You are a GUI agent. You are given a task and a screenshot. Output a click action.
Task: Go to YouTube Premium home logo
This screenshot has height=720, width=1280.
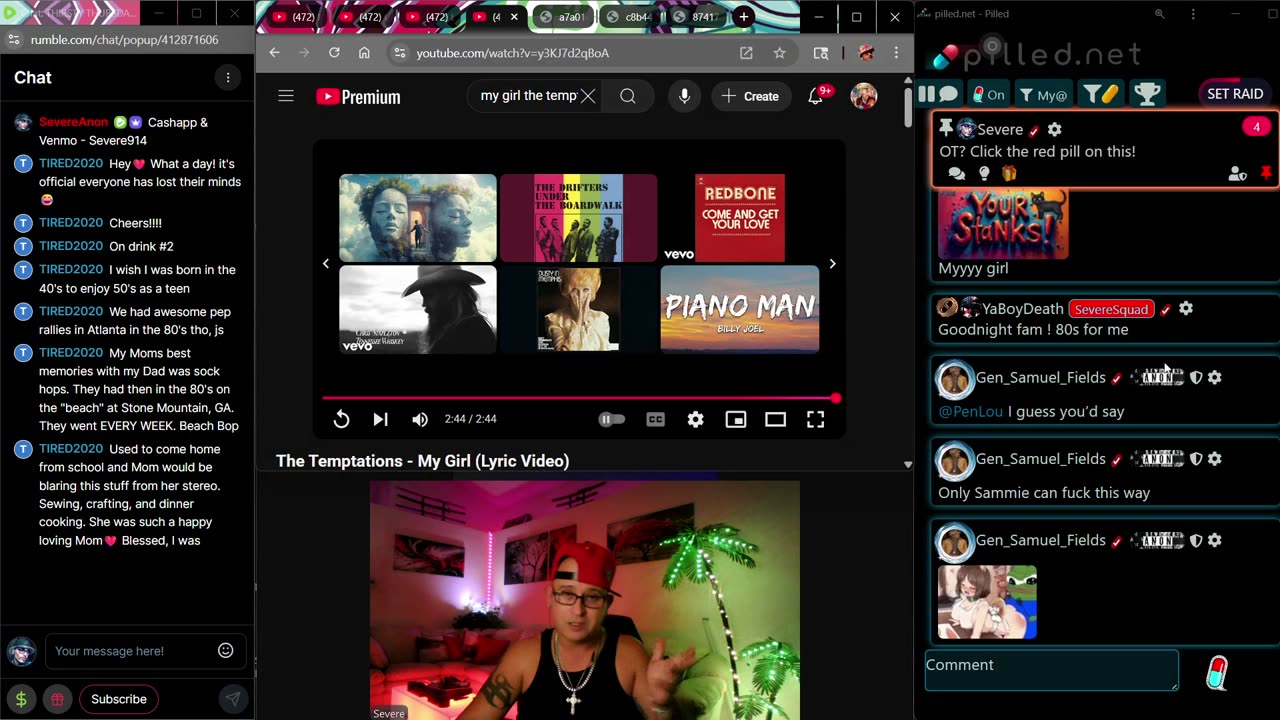tap(358, 97)
